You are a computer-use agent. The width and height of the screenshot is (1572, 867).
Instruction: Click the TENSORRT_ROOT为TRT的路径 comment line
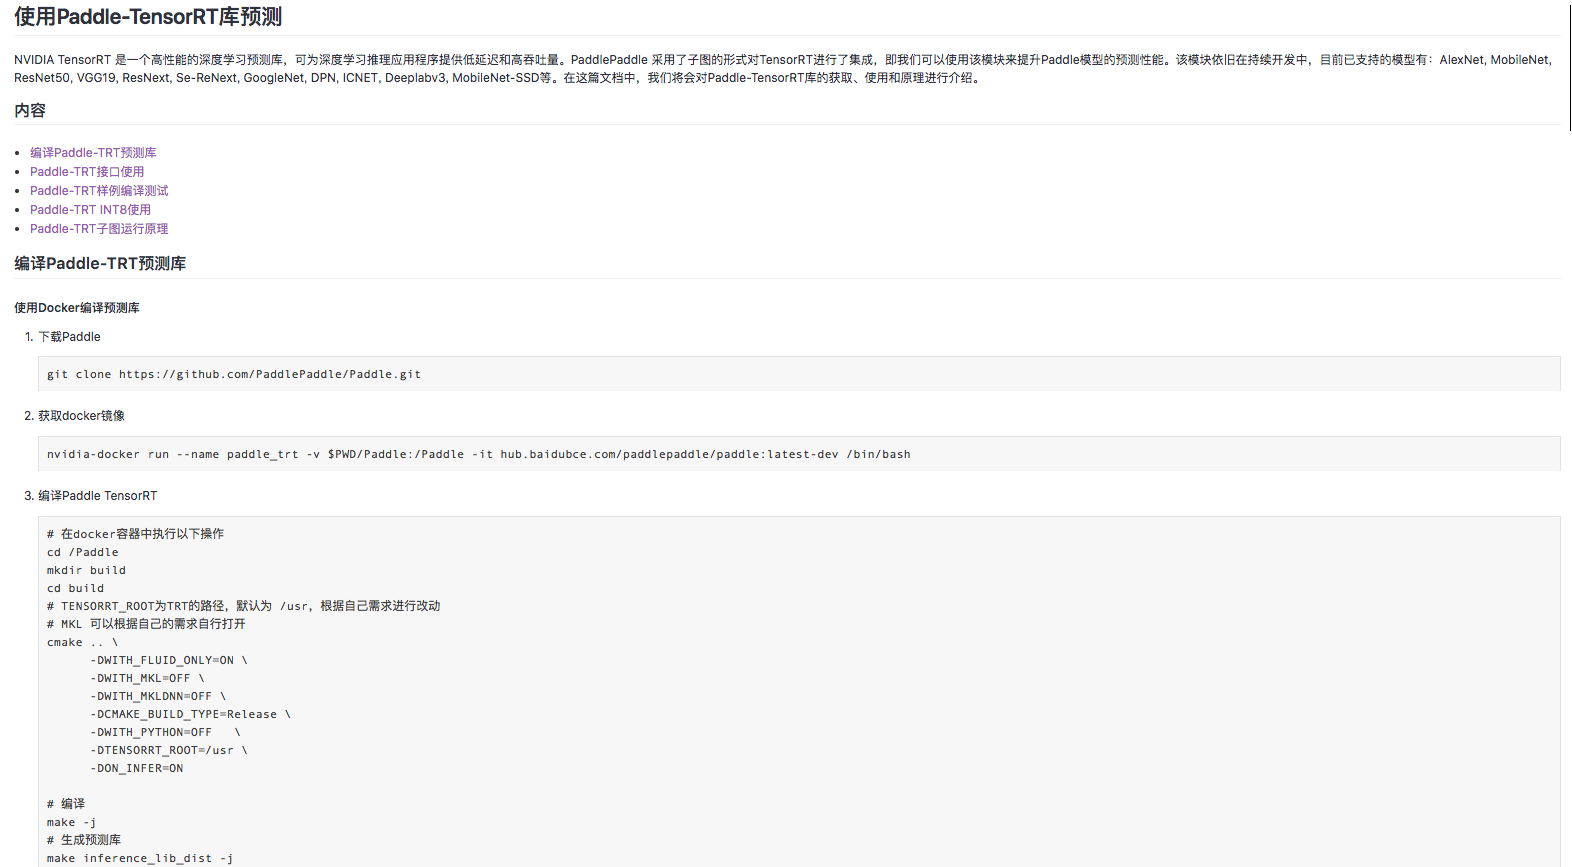[x=244, y=607]
